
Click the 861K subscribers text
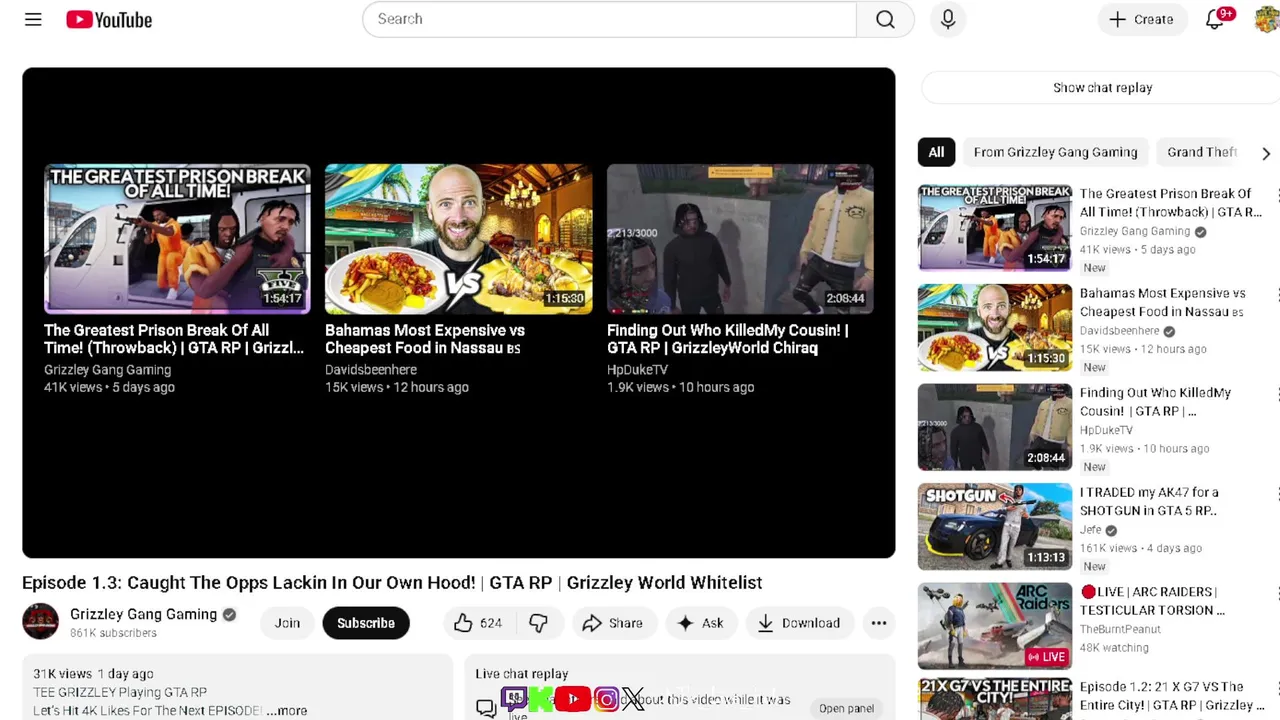113,633
